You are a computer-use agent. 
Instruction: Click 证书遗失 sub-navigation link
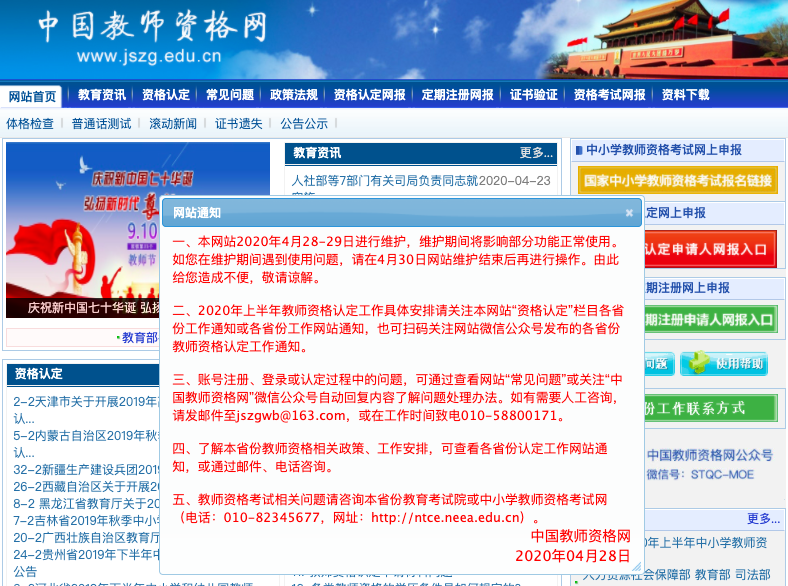pyautogui.click(x=239, y=124)
